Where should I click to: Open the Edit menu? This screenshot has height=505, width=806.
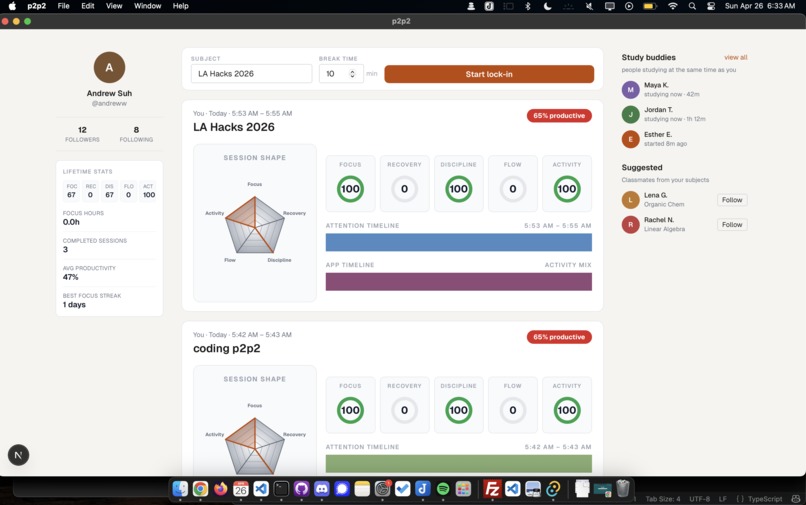point(88,6)
